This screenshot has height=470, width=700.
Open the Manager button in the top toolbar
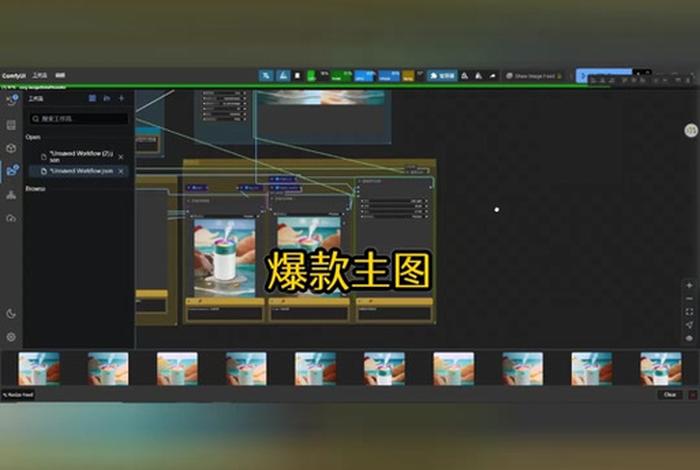pyautogui.click(x=442, y=76)
